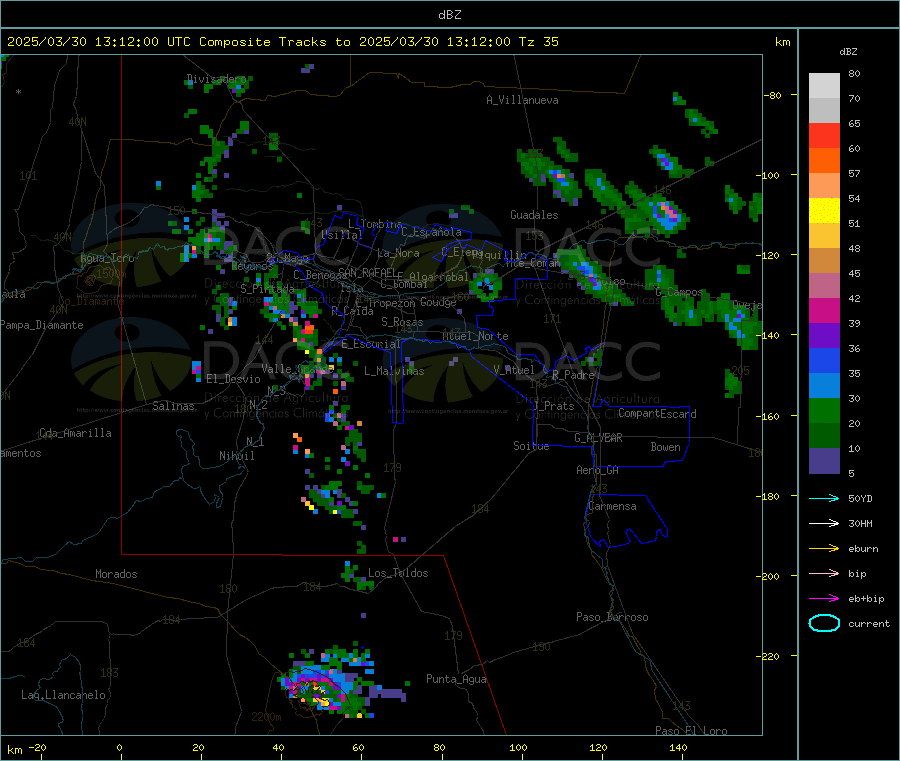Viewport: 900px width, 761px height.
Task: Click the 'Paso_El_Loro' label
Action: [x=692, y=731]
